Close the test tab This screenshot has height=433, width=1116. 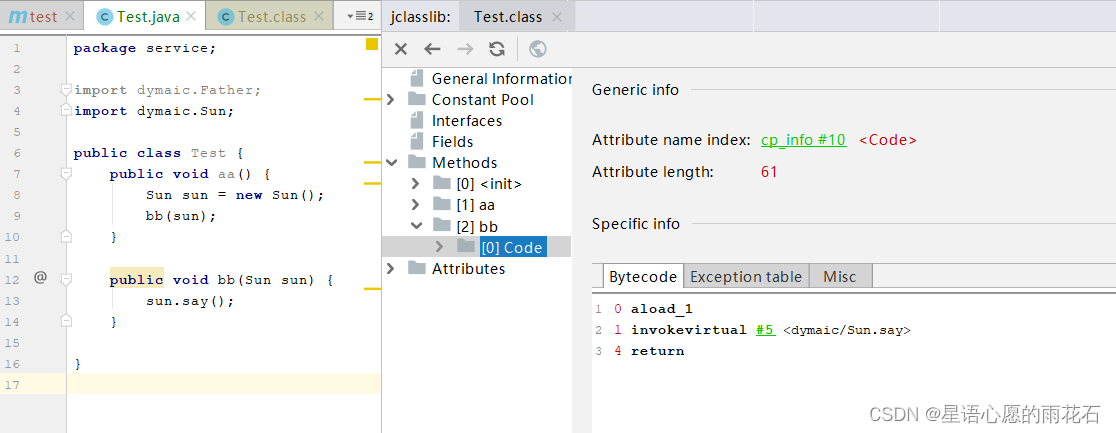pos(69,16)
